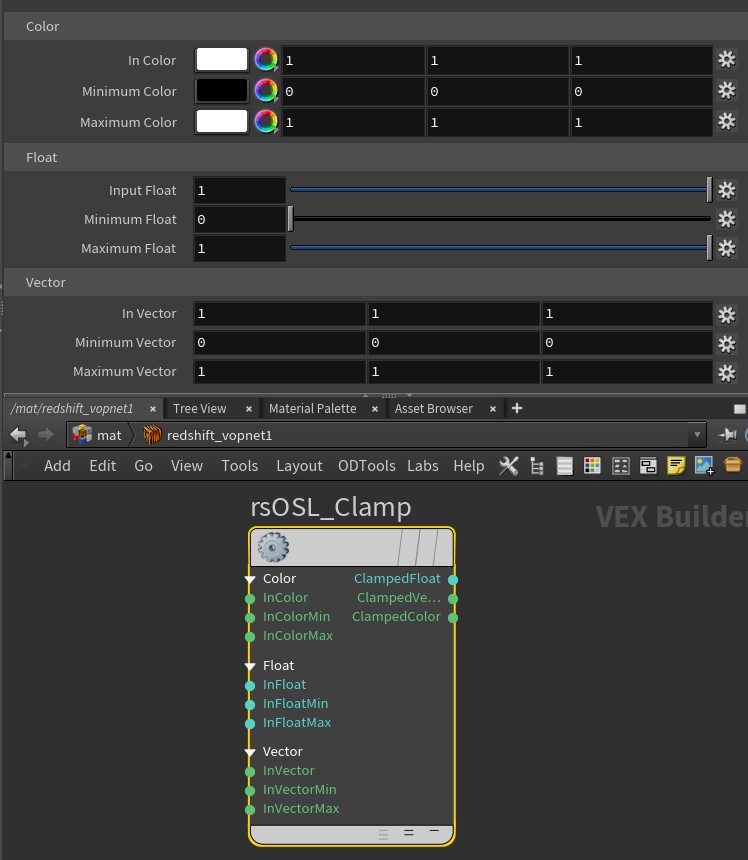The height and width of the screenshot is (860, 748).
Task: Click the Minimum Float slider handle
Action: click(x=291, y=219)
